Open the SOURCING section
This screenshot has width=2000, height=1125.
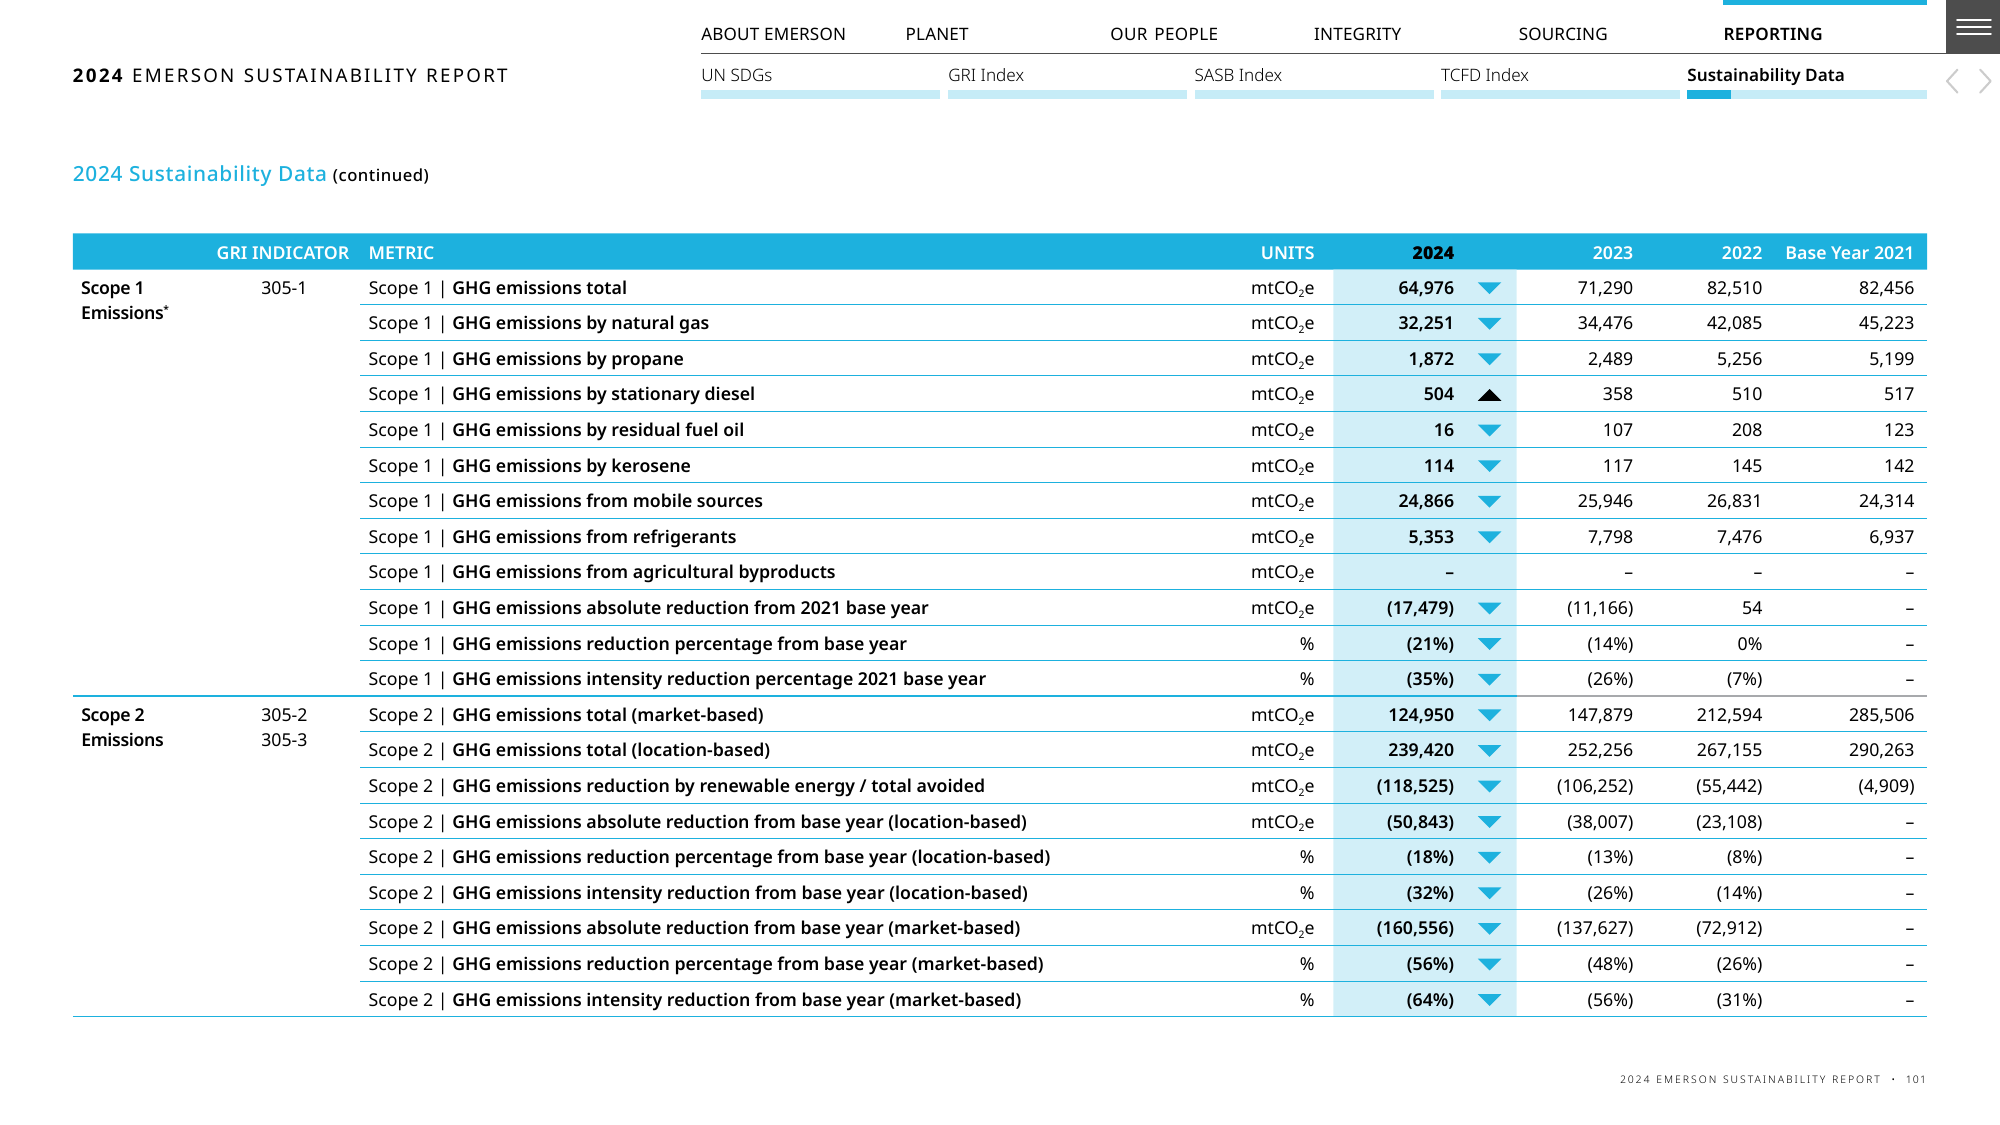[1563, 34]
